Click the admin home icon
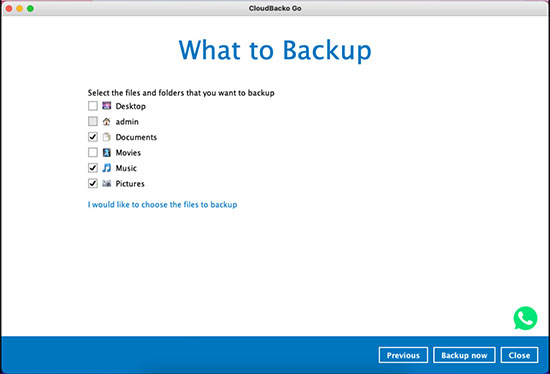This screenshot has height=374, width=550. 107,121
